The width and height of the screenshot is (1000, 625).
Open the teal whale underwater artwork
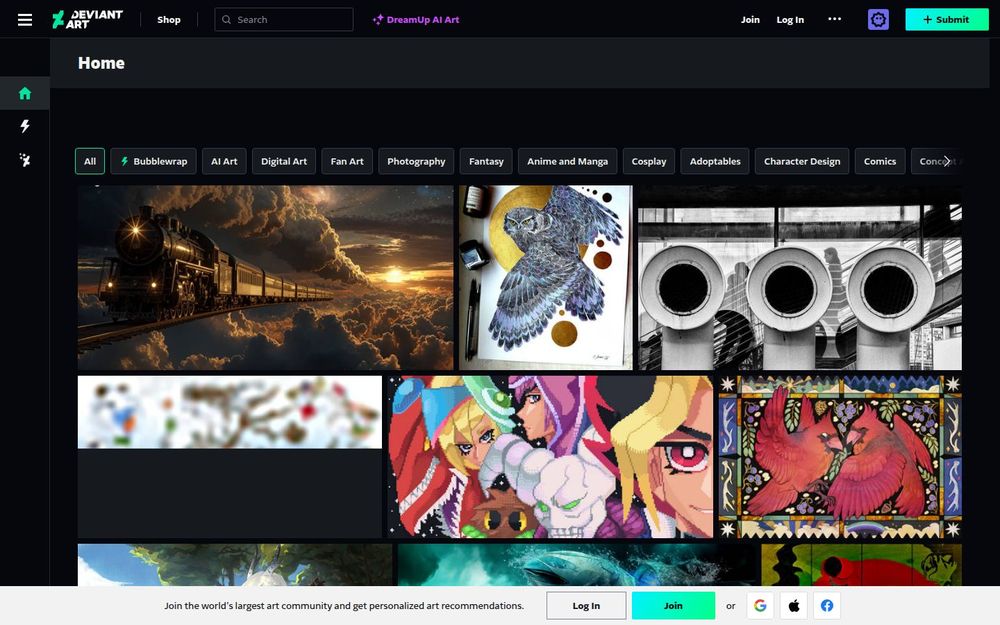pyautogui.click(x=577, y=565)
